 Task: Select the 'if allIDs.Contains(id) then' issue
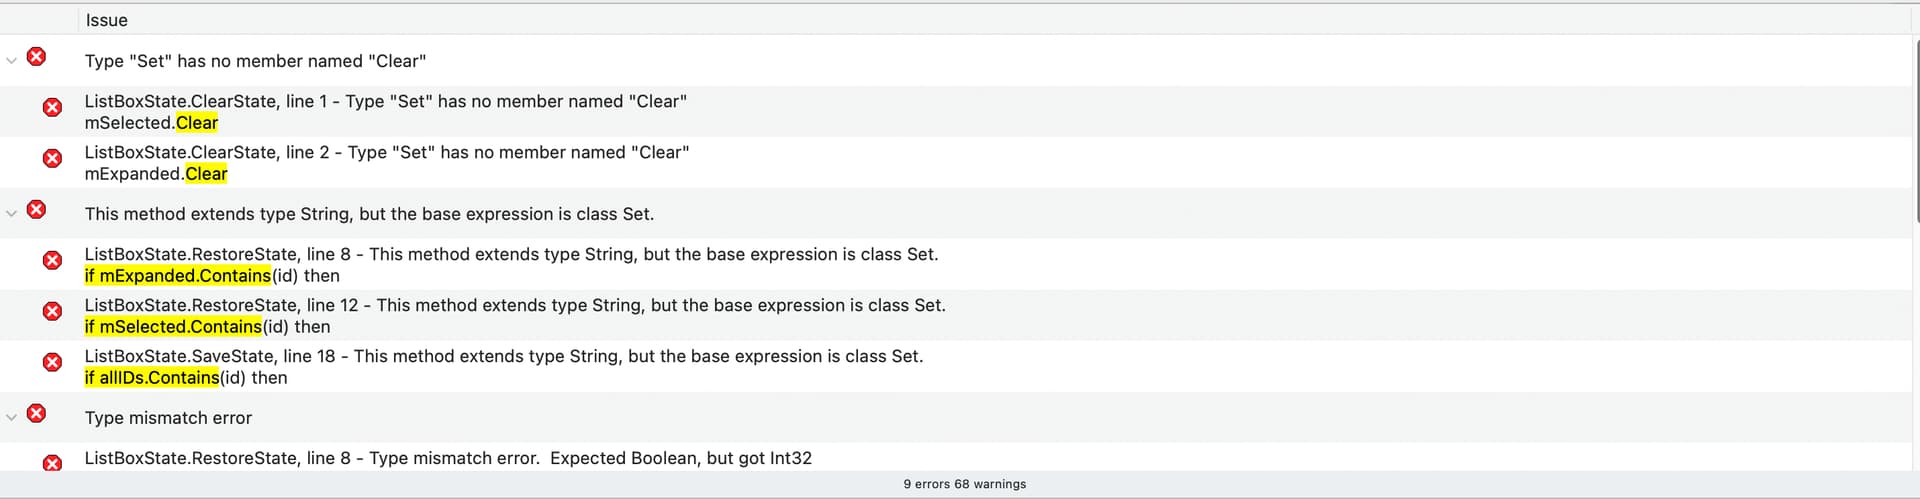[x=960, y=367]
